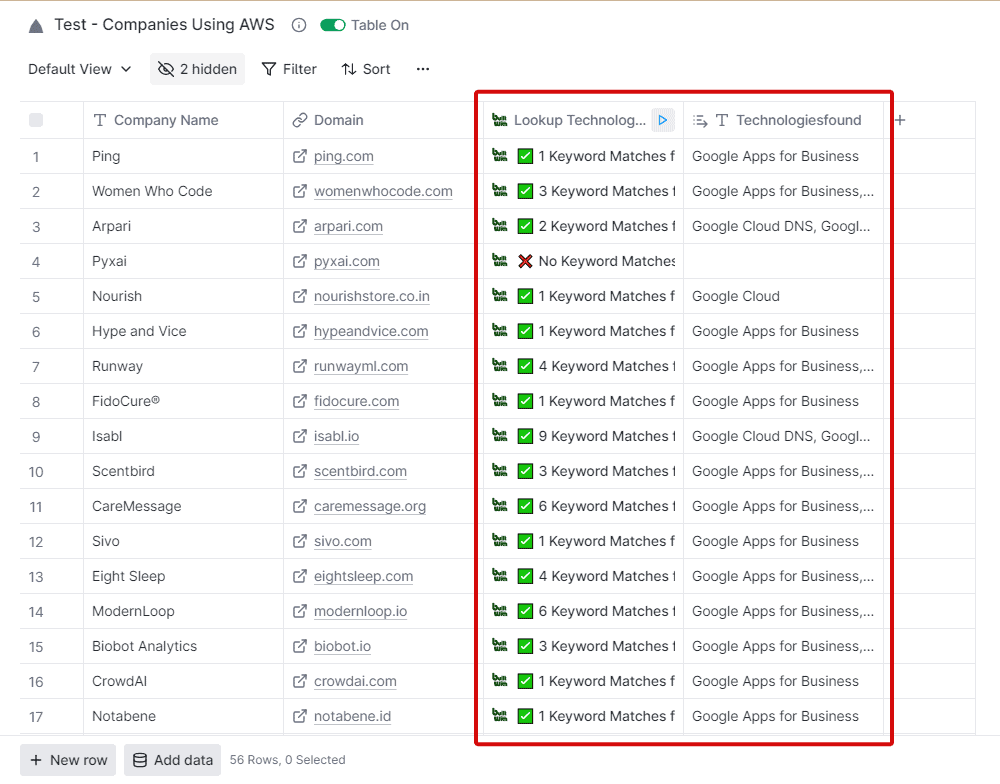Screen dimensions: 1000x784
Task: Click the add column plus icon
Action: 900,120
